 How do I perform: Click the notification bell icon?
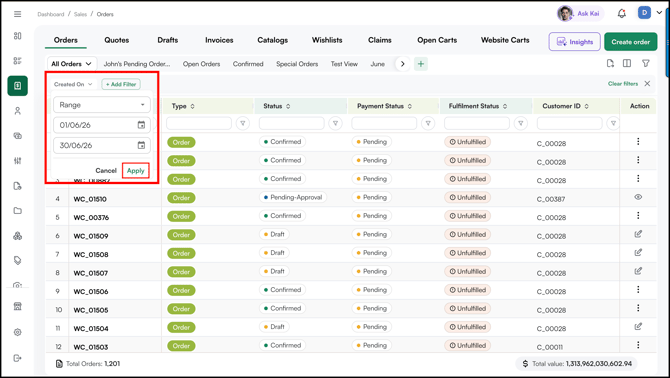click(x=622, y=14)
